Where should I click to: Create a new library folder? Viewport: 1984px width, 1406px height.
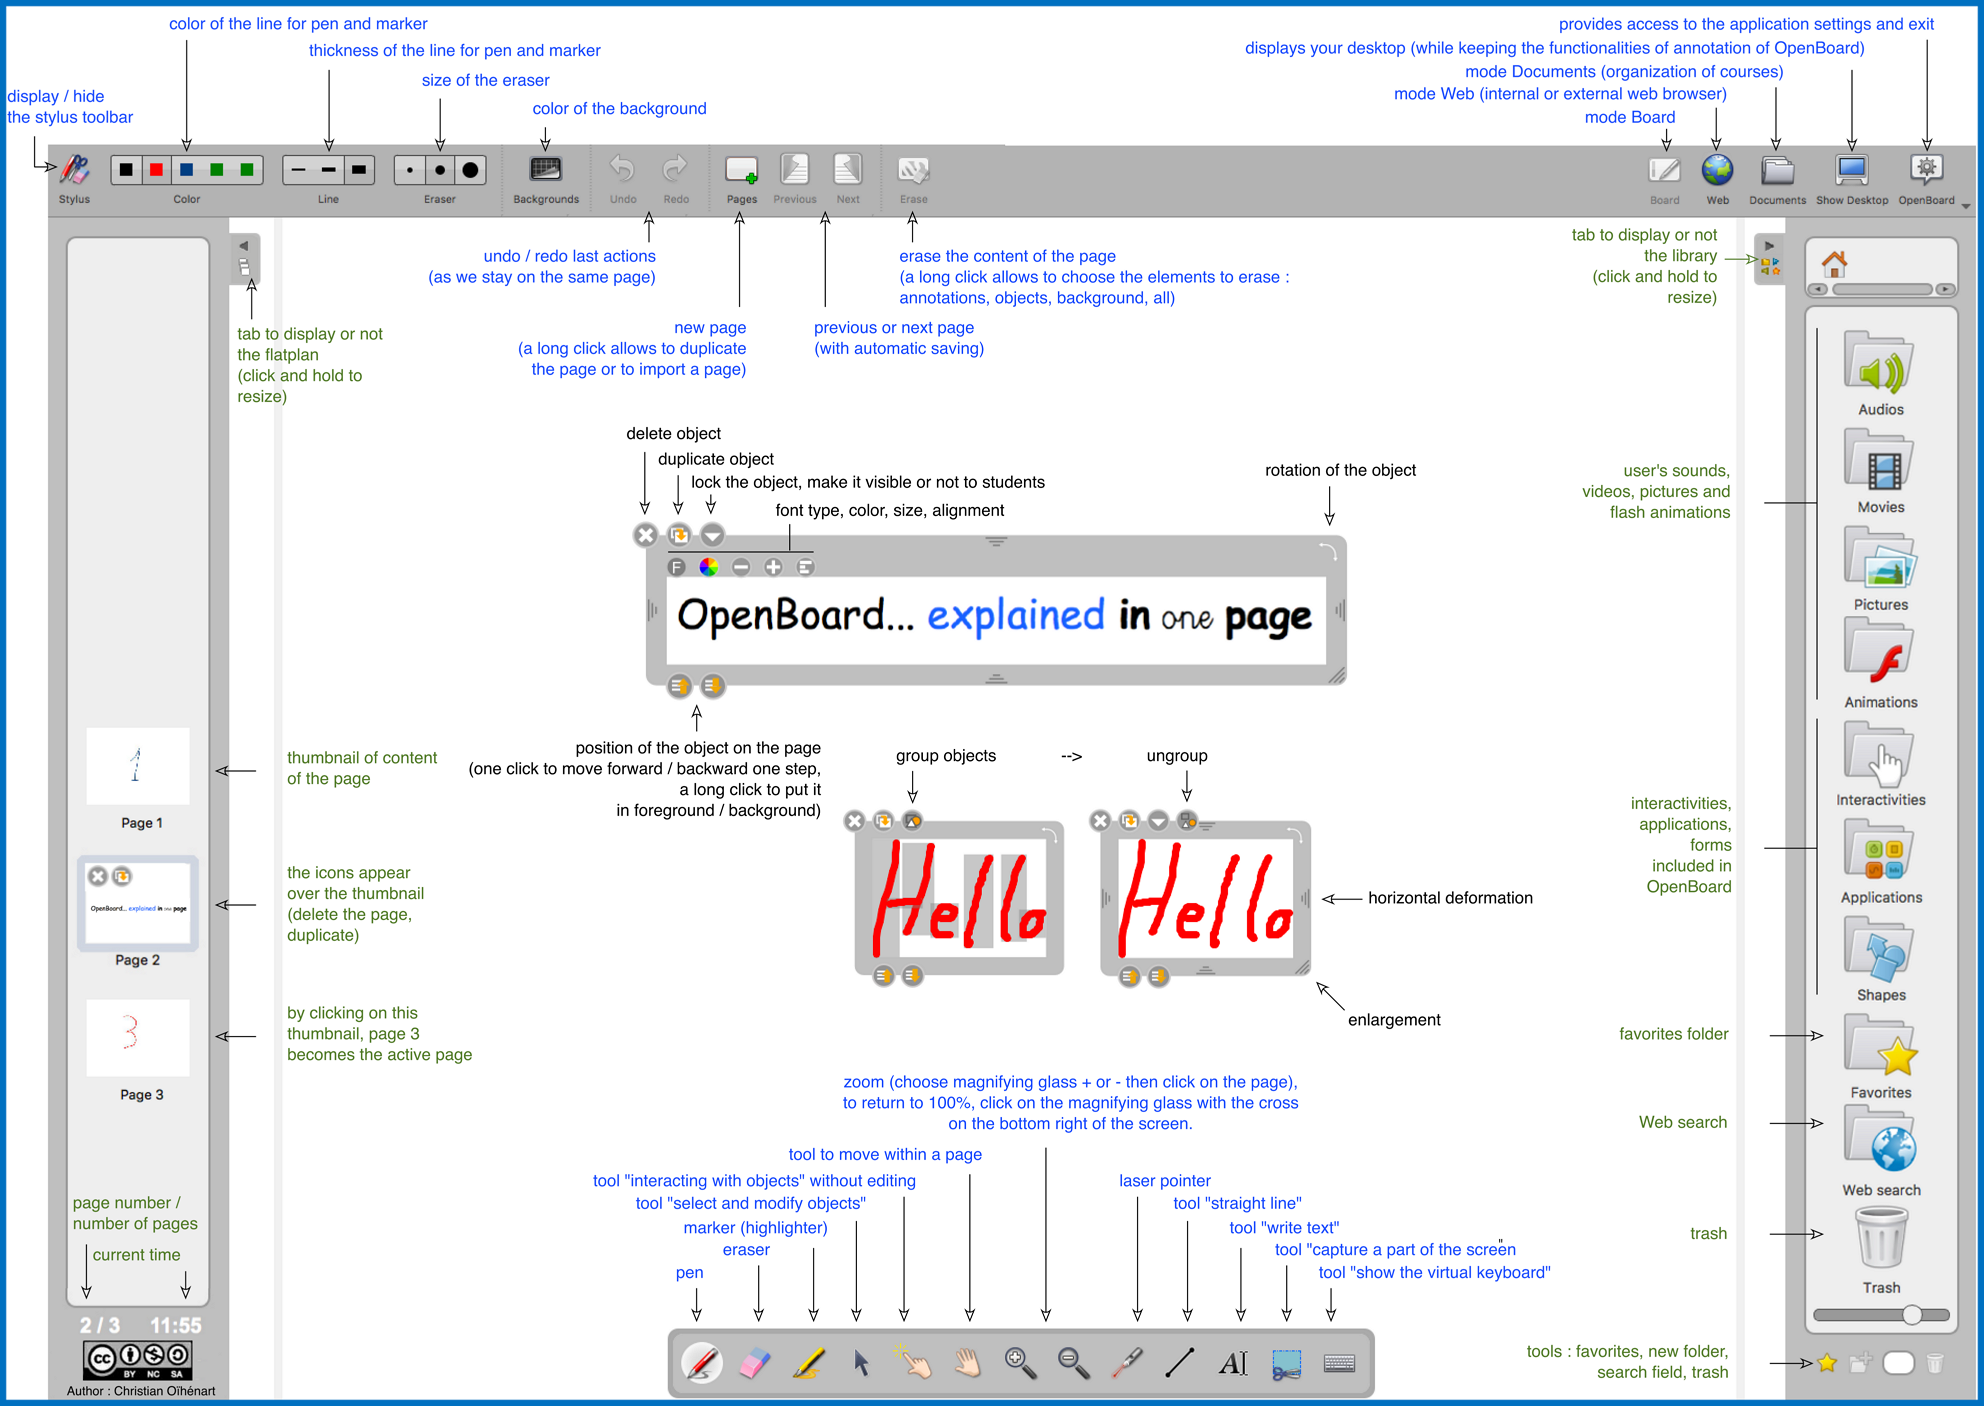click(1860, 1363)
